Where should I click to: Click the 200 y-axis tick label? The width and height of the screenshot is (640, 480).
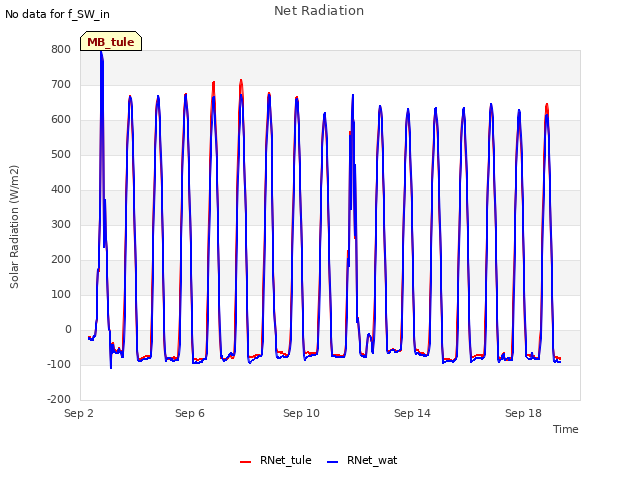click(61, 260)
